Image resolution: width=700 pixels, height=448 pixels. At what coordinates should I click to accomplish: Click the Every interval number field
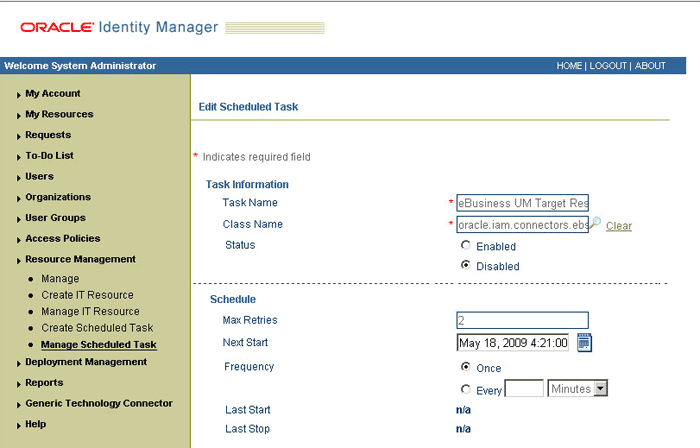coord(524,388)
